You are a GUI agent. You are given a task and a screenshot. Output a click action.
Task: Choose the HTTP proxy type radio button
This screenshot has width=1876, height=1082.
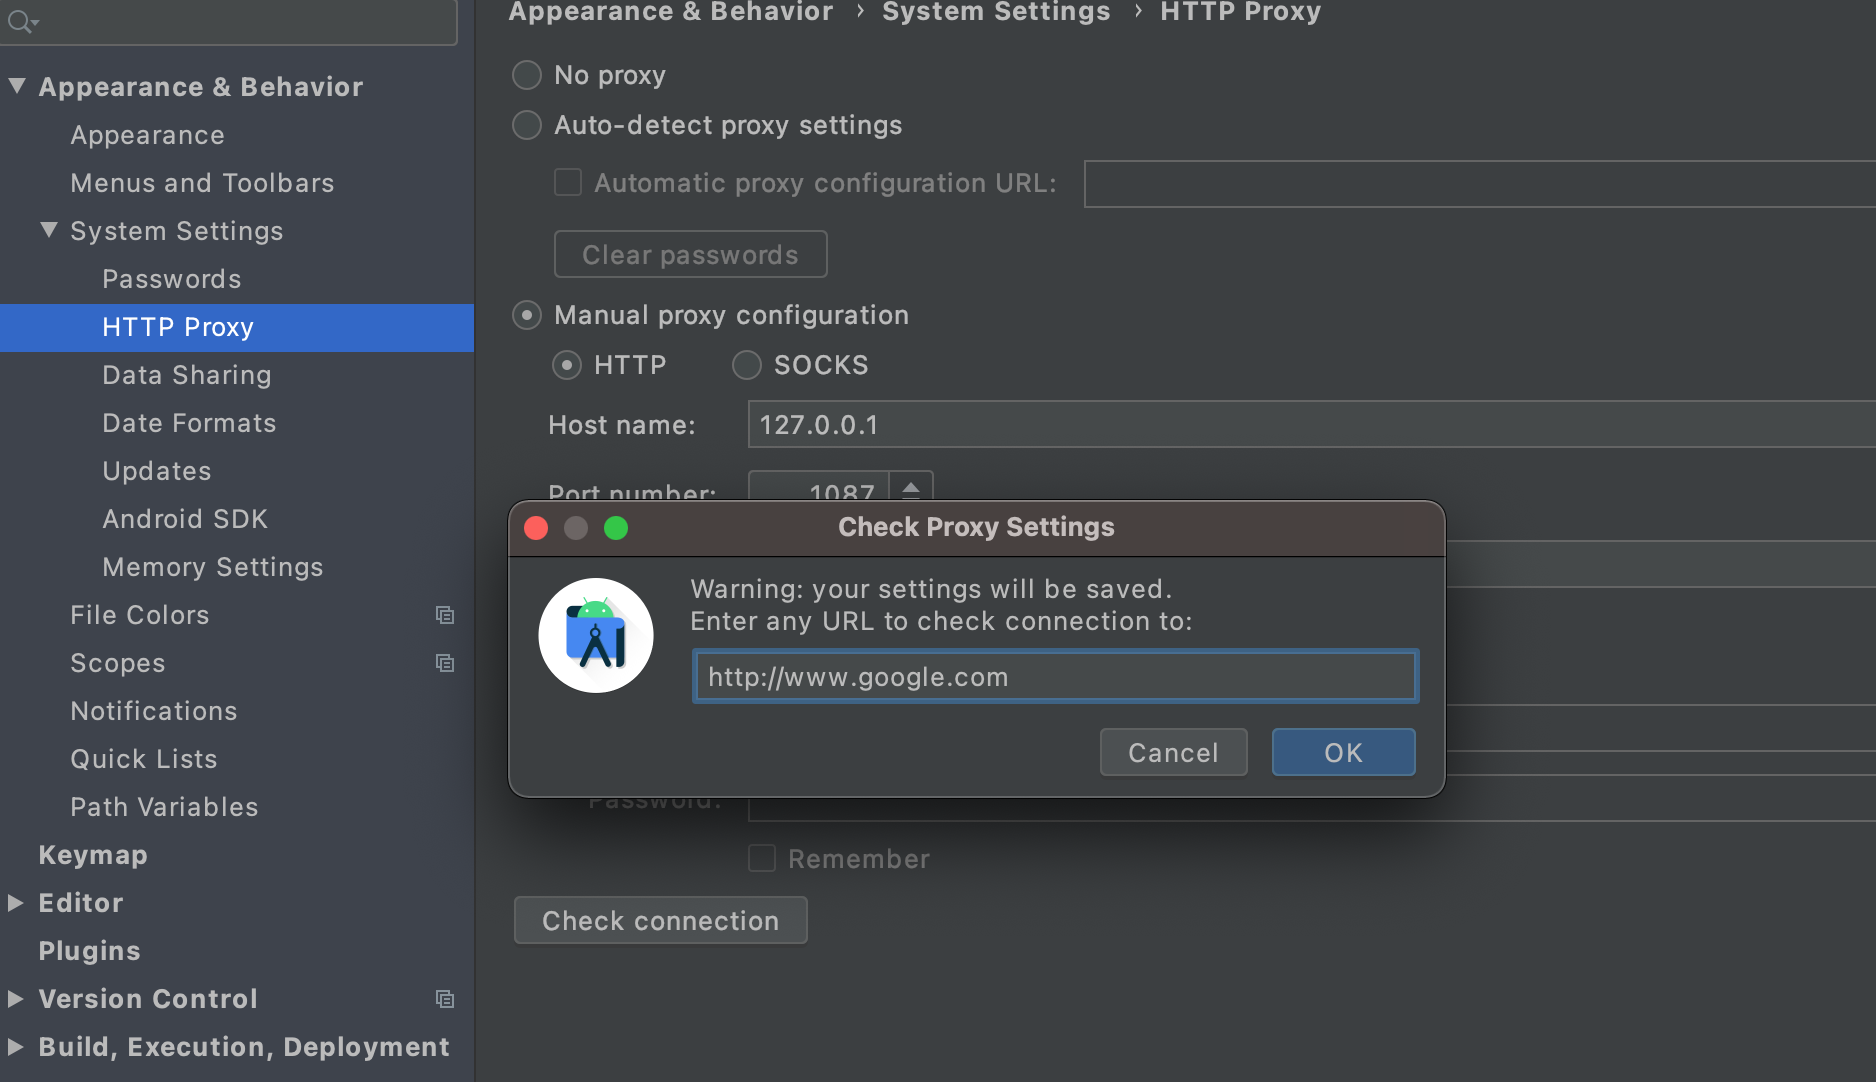567,365
